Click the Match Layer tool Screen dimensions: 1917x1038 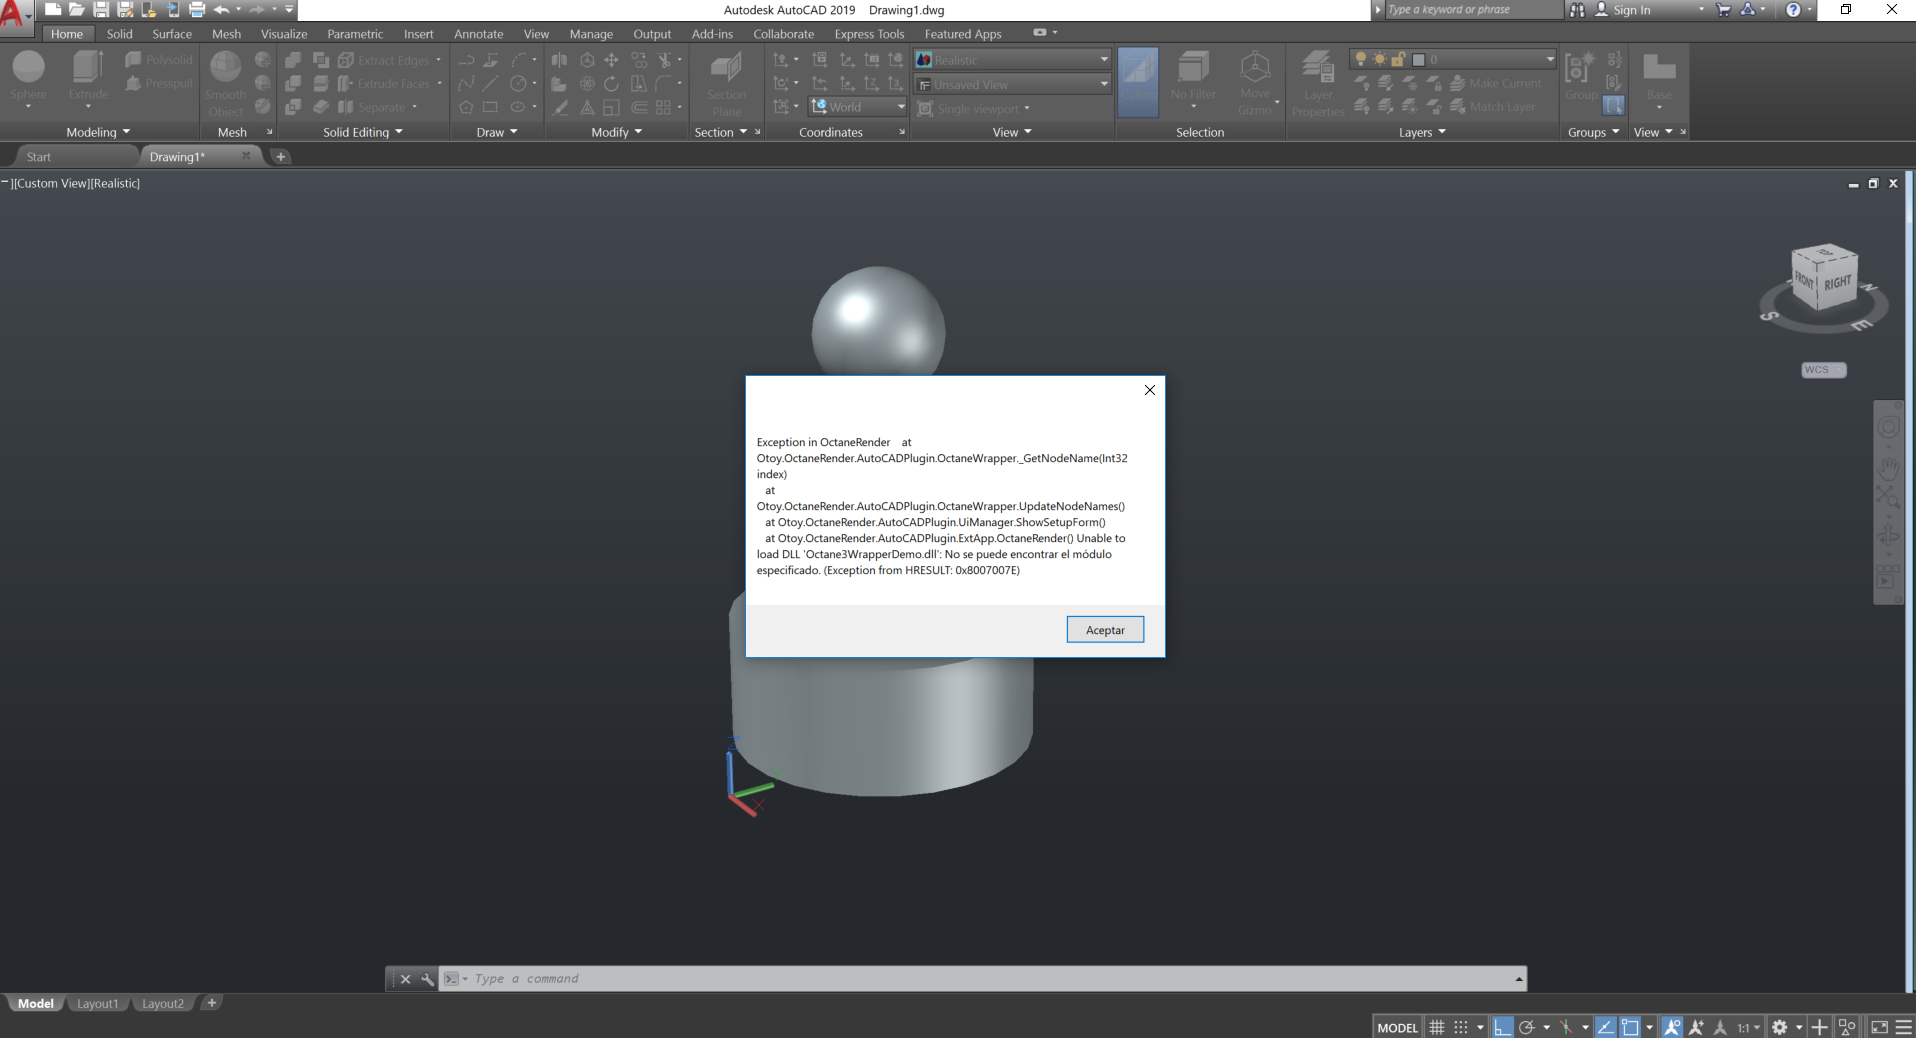[x=1493, y=107]
